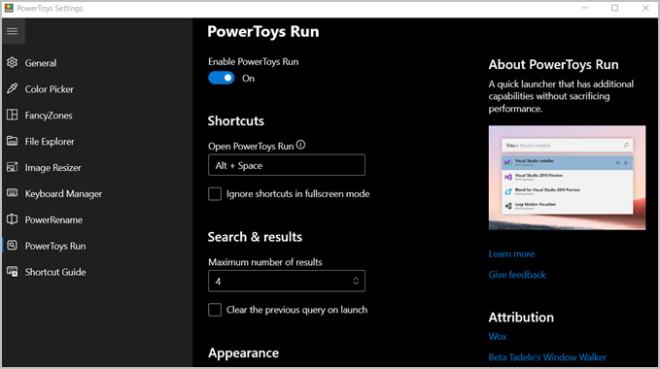Open Keyboard Manager settings
The width and height of the screenshot is (660, 369).
point(63,194)
